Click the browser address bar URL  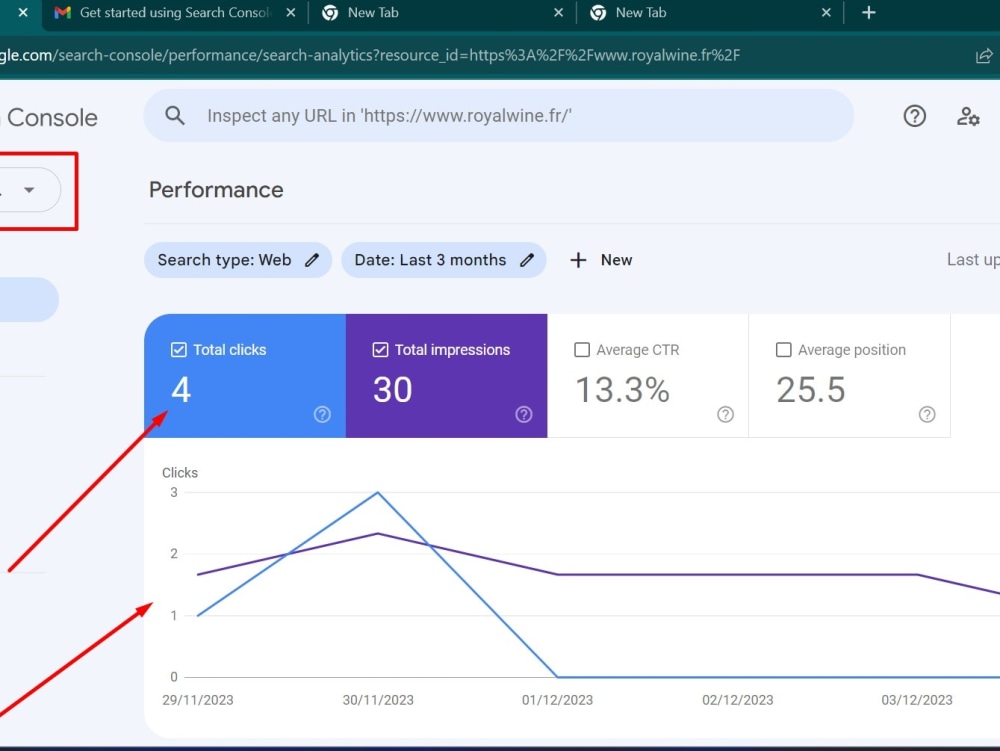(x=370, y=55)
